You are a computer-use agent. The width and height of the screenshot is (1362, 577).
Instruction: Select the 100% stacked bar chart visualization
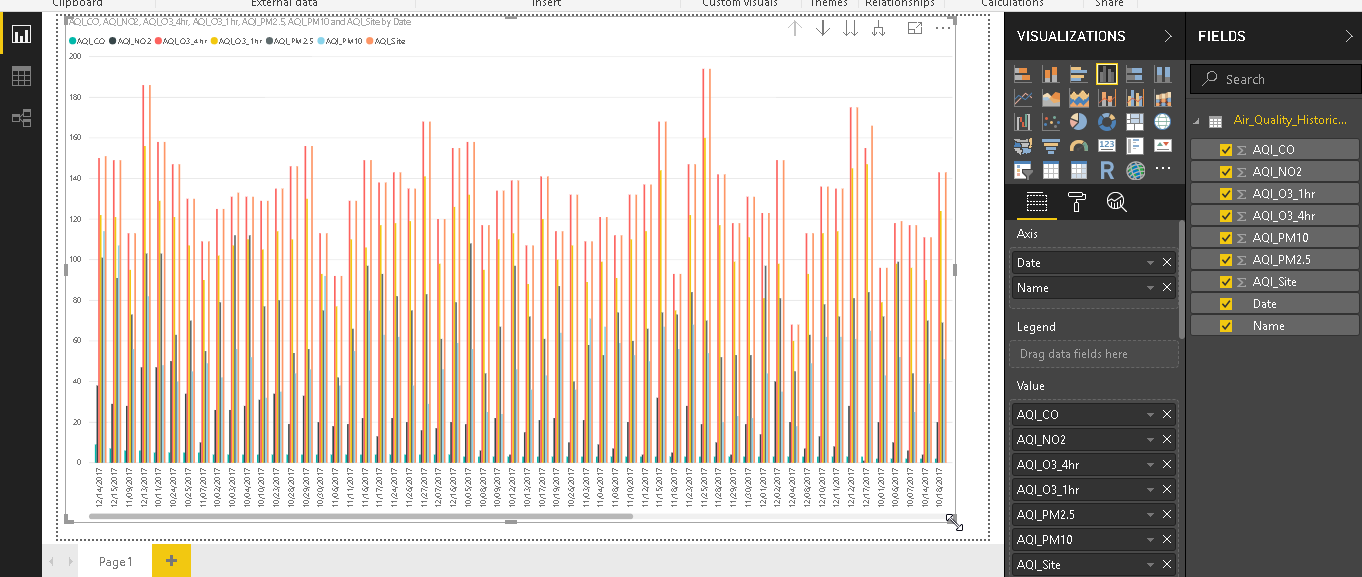pyautogui.click(x=1134, y=74)
